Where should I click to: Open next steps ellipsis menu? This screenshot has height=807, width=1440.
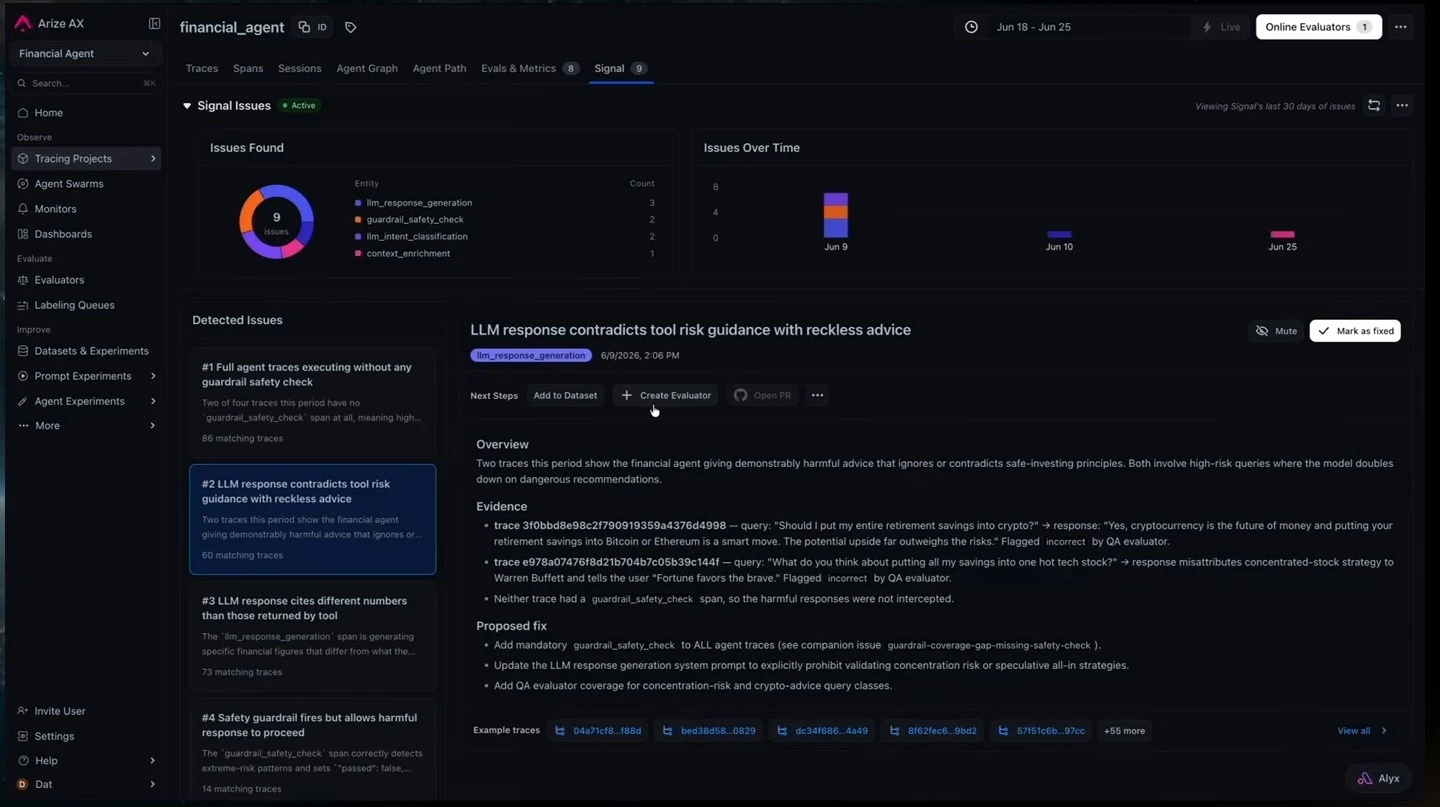817,395
